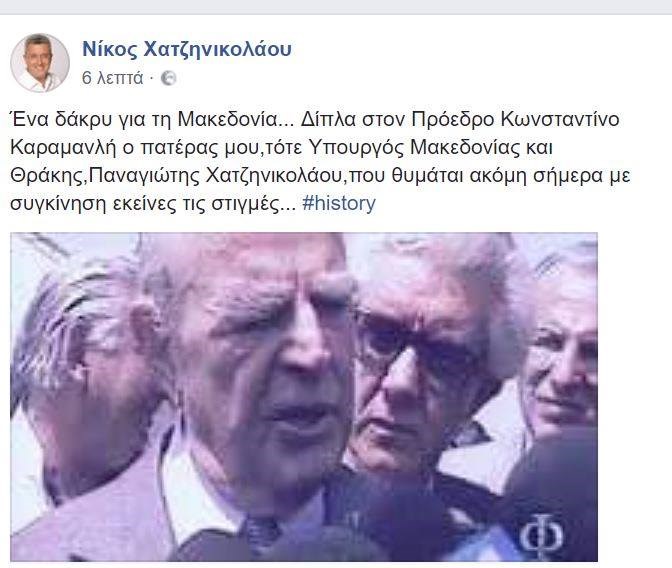The width and height of the screenshot is (672, 568).
Task: Follow the #history hashtag link
Action: coord(339,203)
